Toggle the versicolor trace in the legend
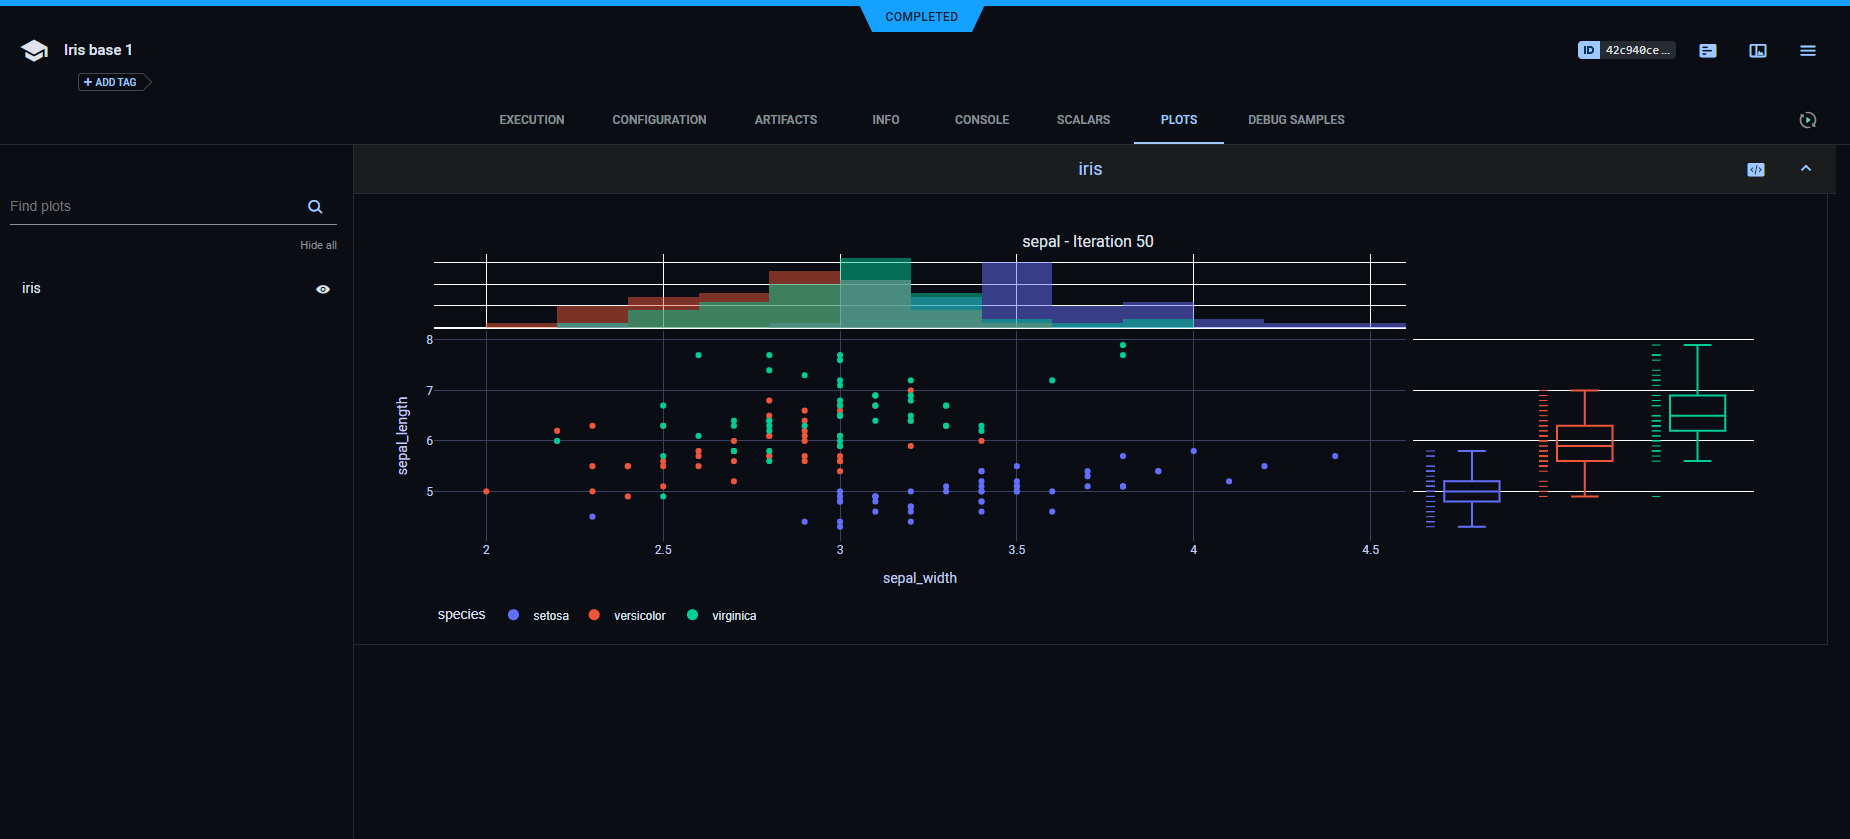The height and width of the screenshot is (839, 1850). click(639, 616)
